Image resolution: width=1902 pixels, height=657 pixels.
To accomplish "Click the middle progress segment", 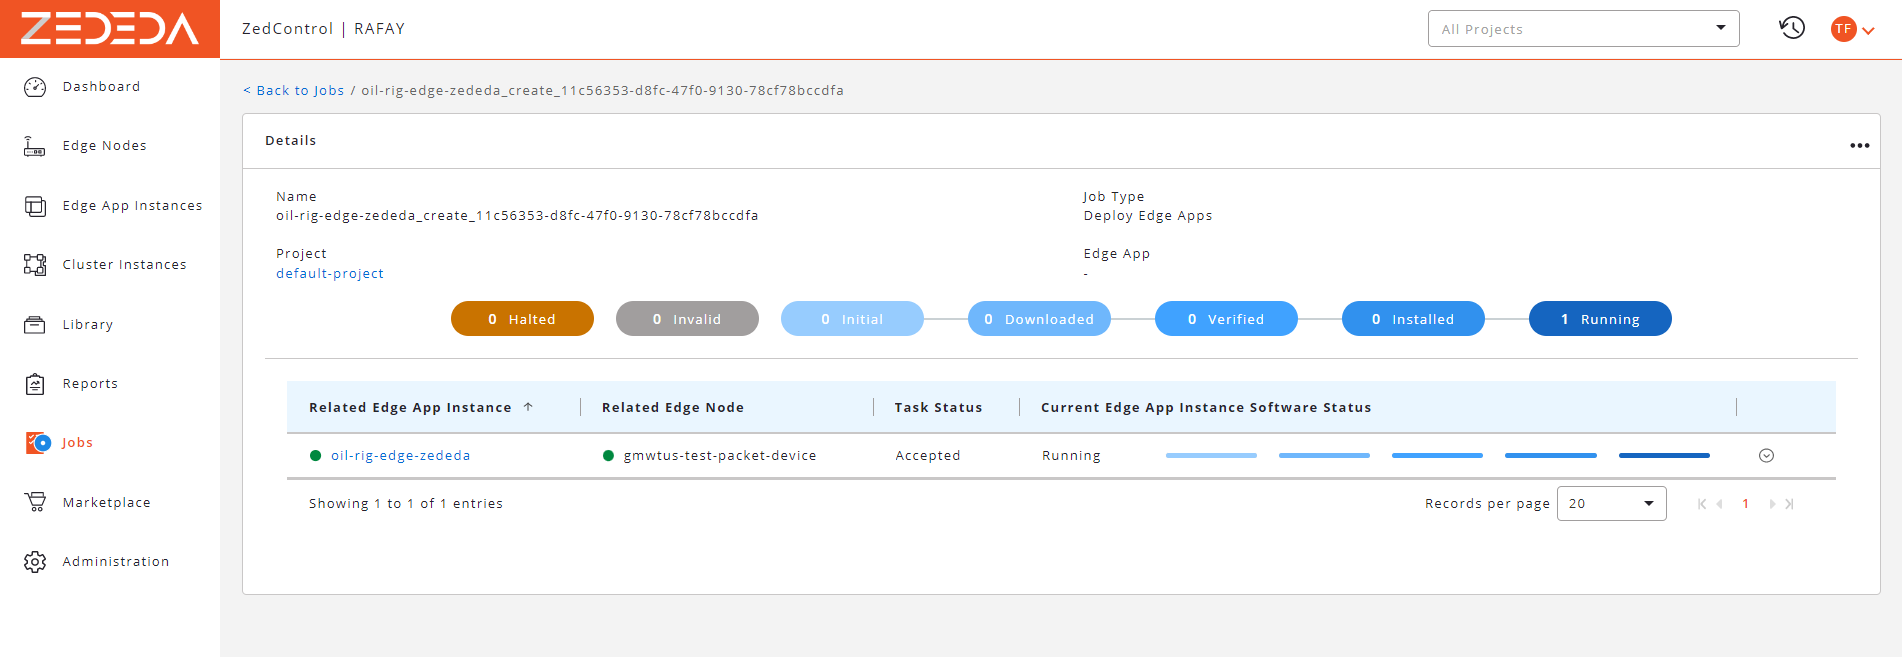I will click(1437, 456).
